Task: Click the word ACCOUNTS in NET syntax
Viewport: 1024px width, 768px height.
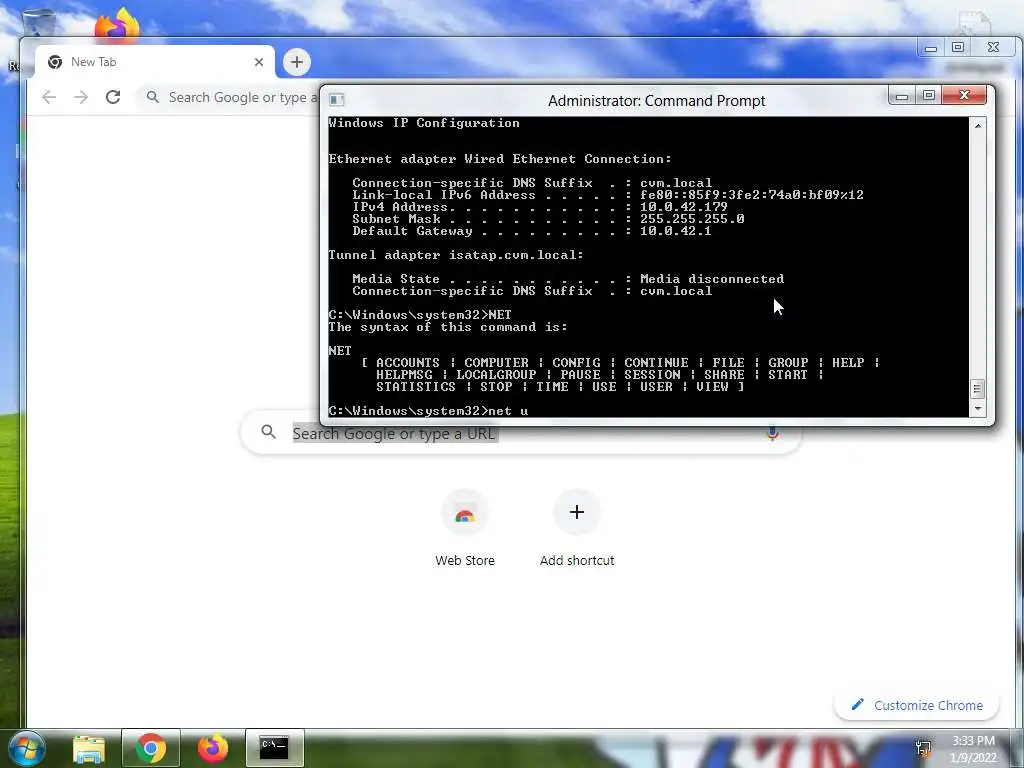Action: click(x=408, y=362)
